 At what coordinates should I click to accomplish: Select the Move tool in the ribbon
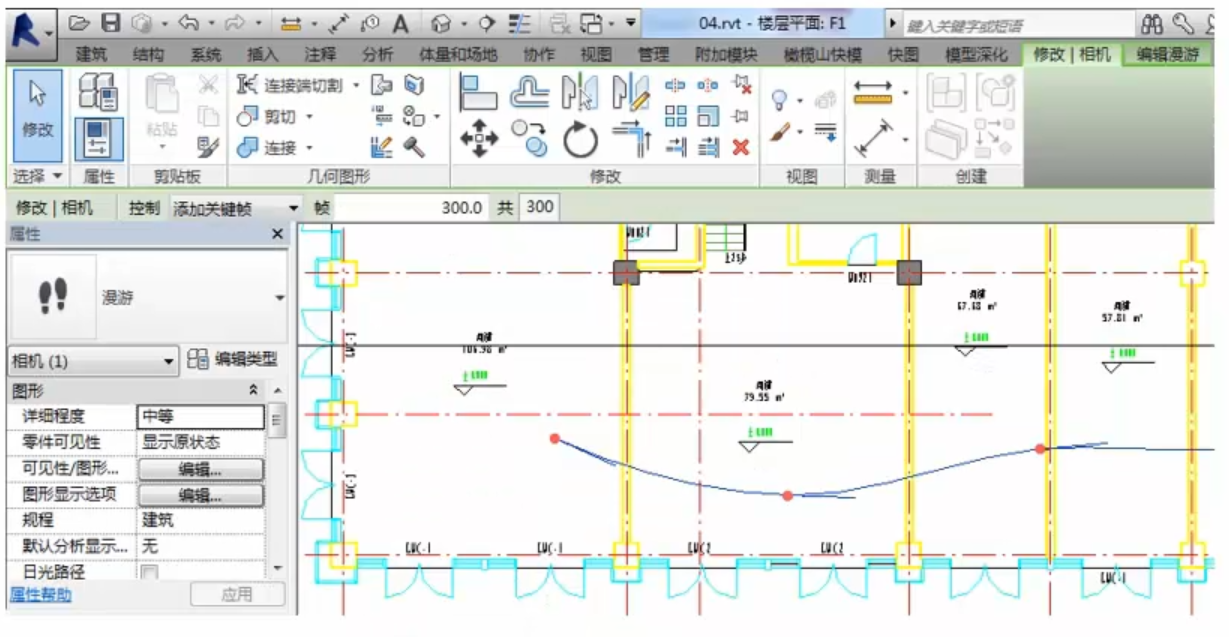(x=478, y=139)
